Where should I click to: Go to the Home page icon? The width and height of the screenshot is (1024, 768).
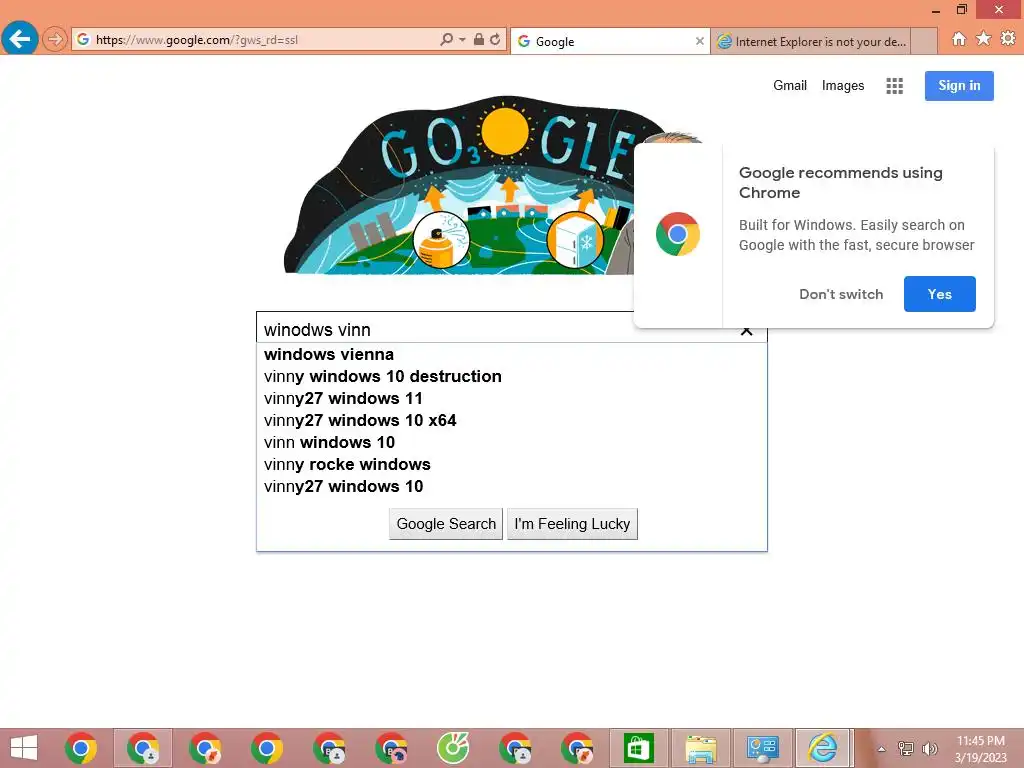[959, 39]
